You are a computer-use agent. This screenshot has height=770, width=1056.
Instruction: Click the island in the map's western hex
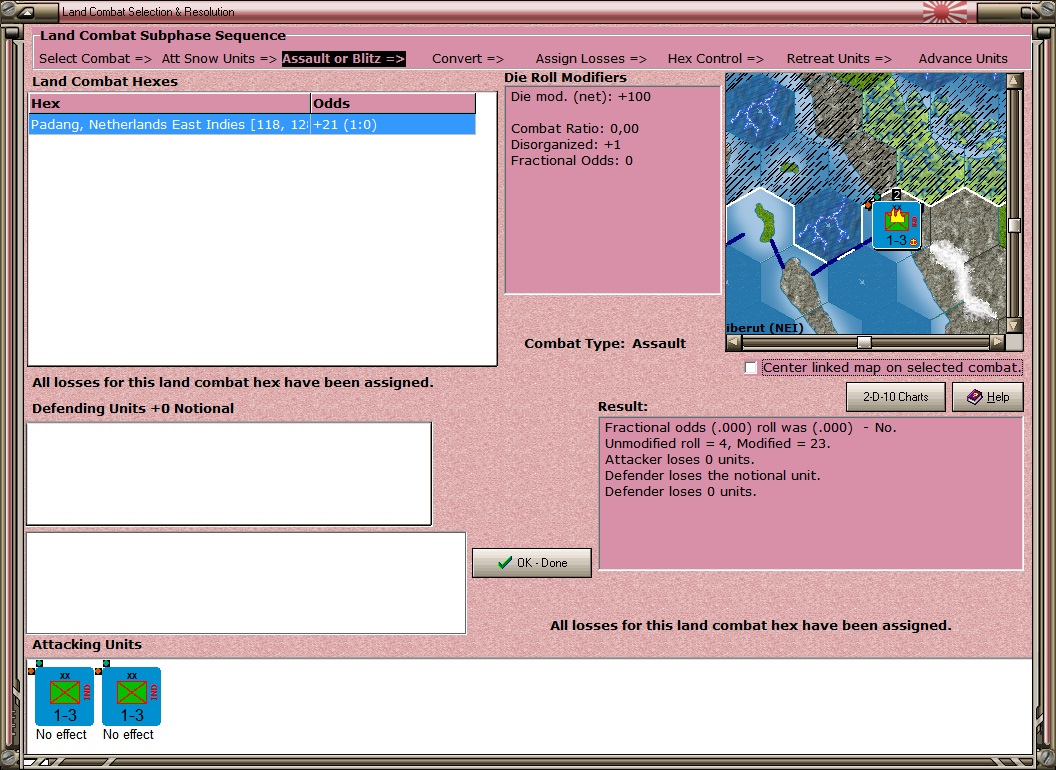click(764, 222)
